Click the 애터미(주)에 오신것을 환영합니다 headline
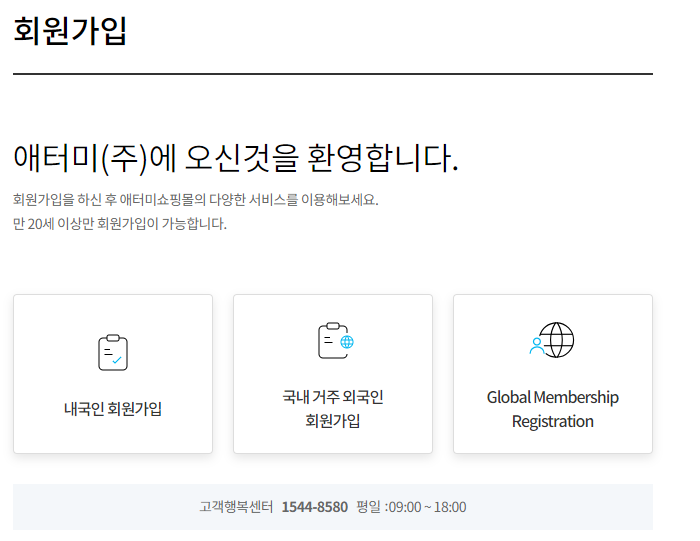 click(236, 158)
